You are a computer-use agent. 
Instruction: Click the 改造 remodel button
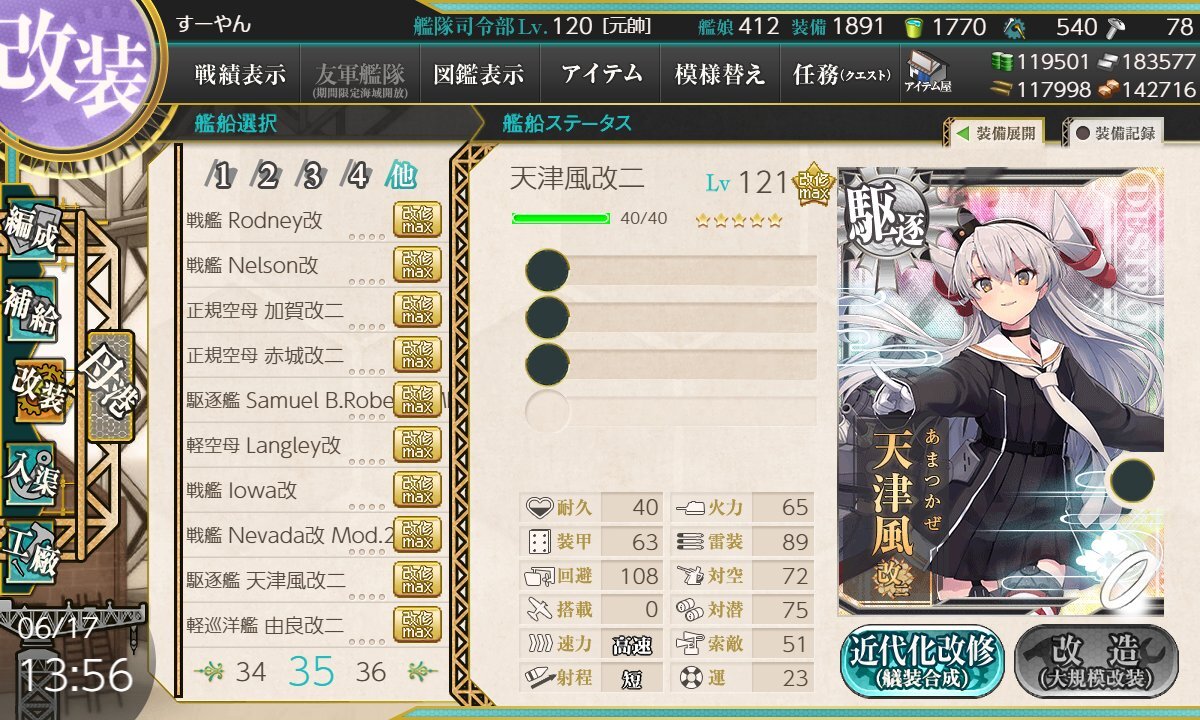coord(1095,662)
